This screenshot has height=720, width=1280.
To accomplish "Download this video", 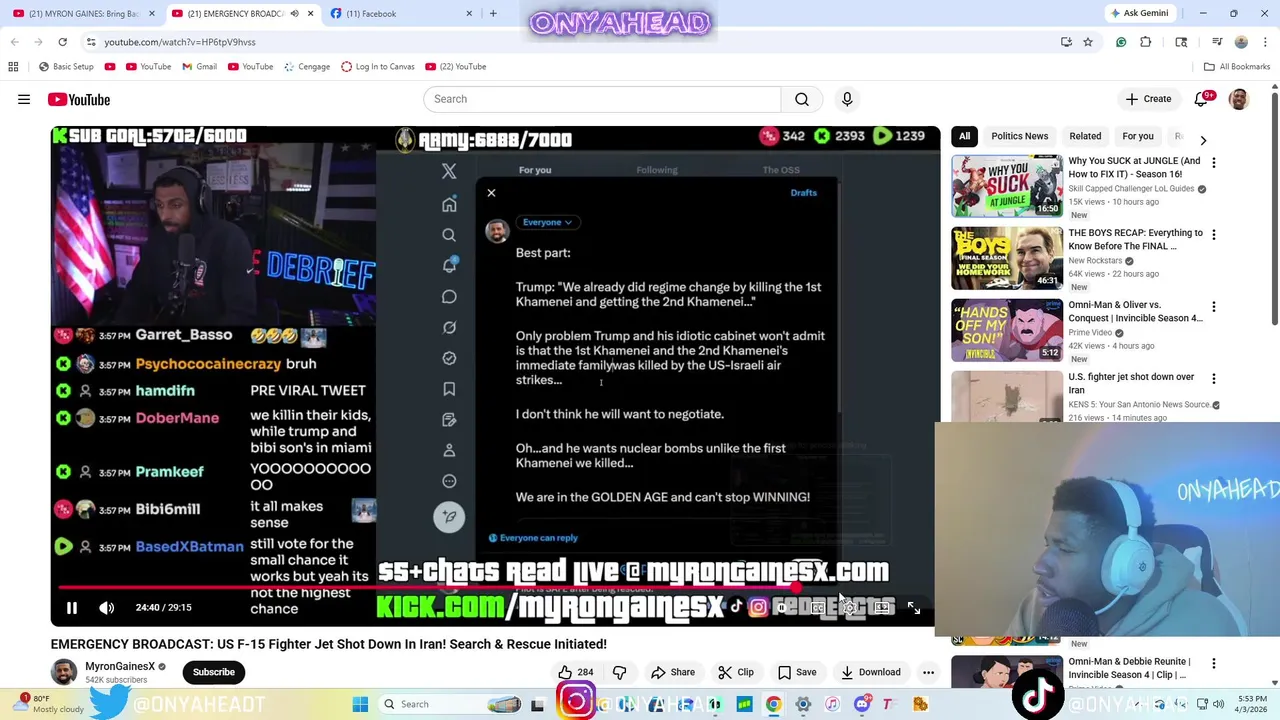I will (x=870, y=672).
